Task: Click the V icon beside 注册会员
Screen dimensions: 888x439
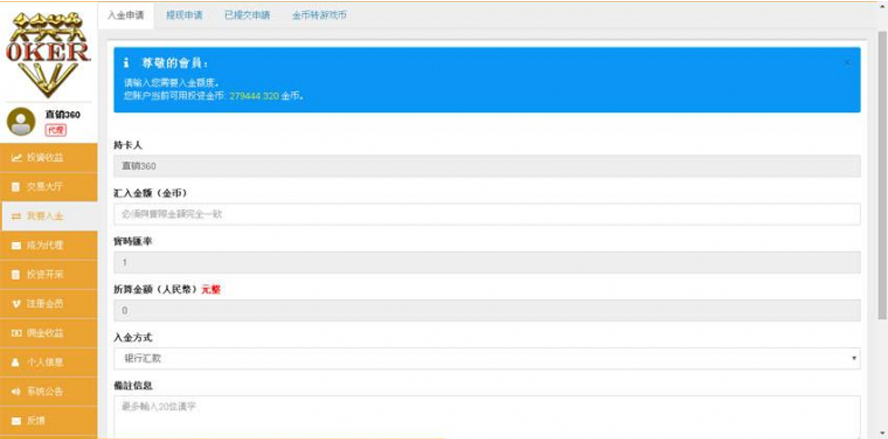Action: coord(16,304)
